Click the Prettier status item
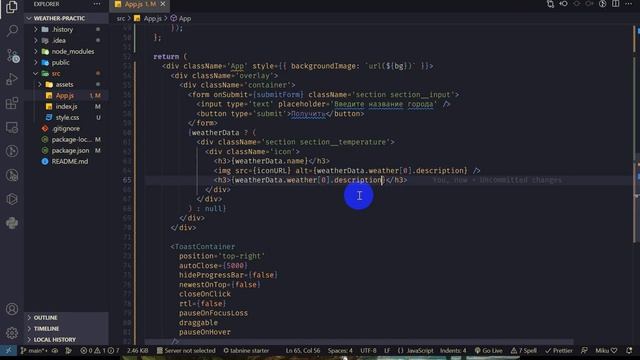Screen dimensions: 640x360 (559, 351)
